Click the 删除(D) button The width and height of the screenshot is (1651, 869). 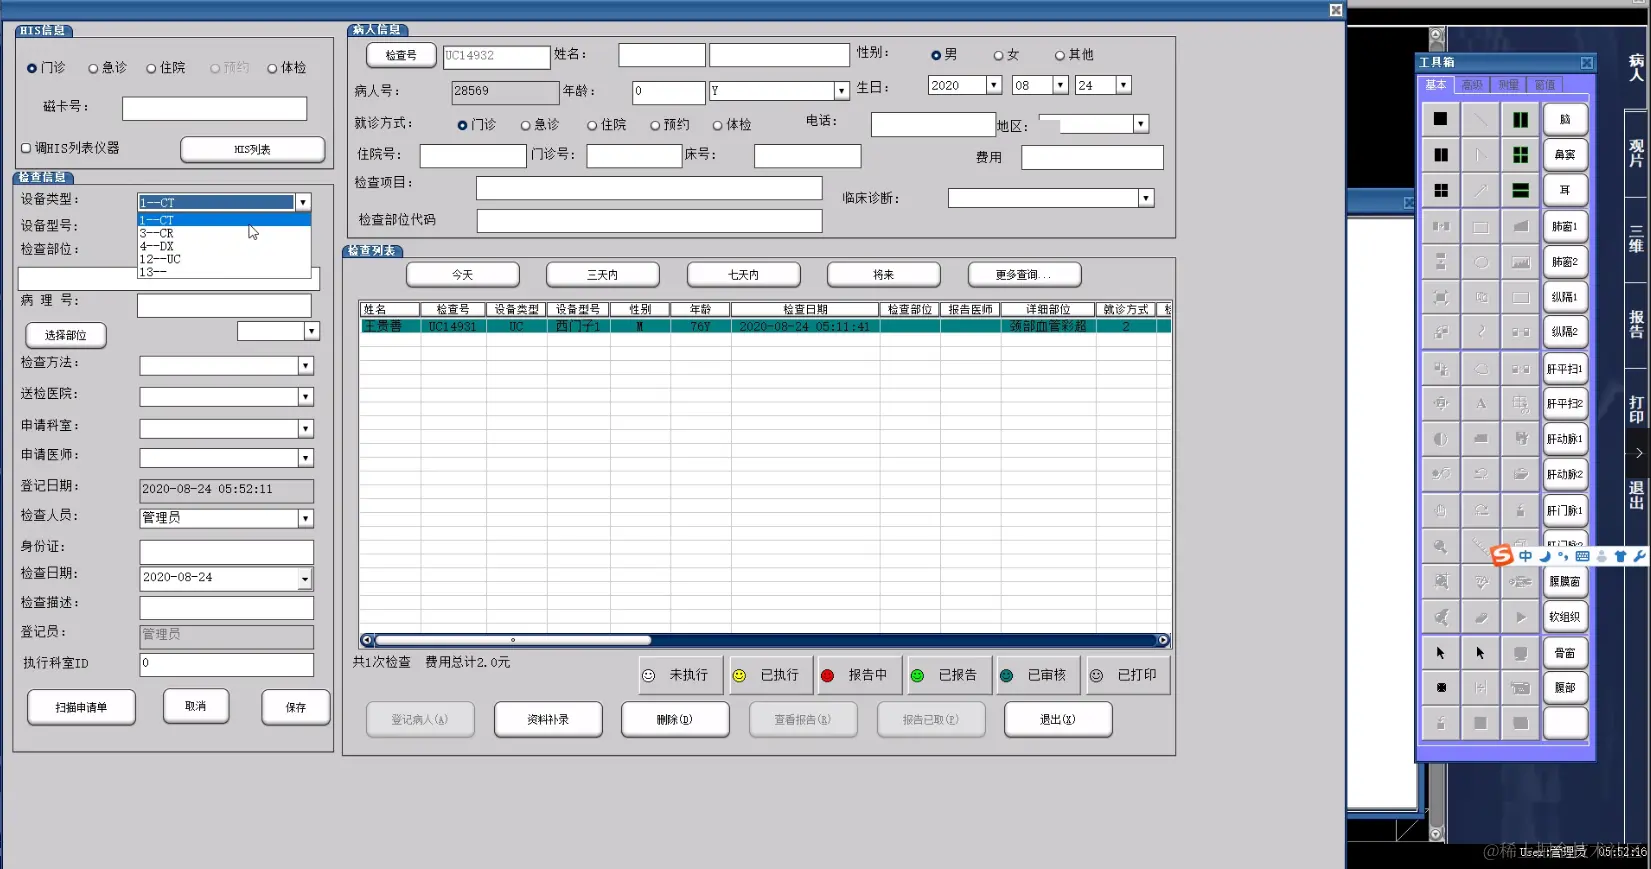[675, 719]
